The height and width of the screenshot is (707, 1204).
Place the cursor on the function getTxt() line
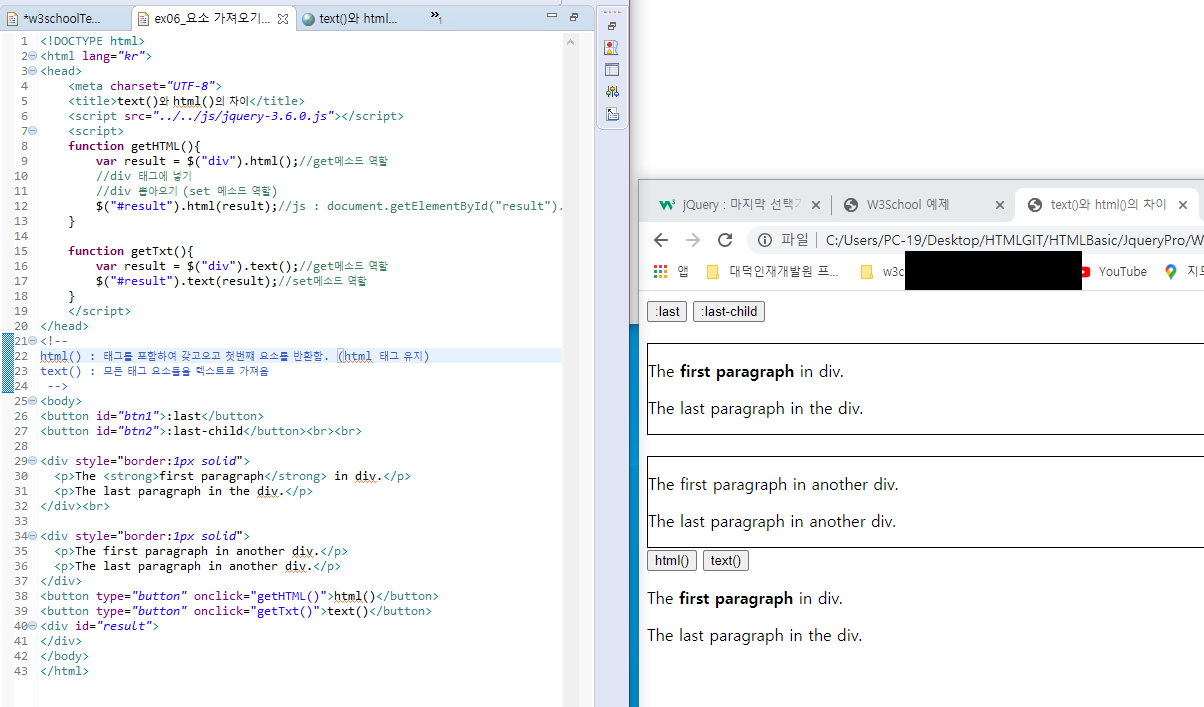[x=131, y=251]
